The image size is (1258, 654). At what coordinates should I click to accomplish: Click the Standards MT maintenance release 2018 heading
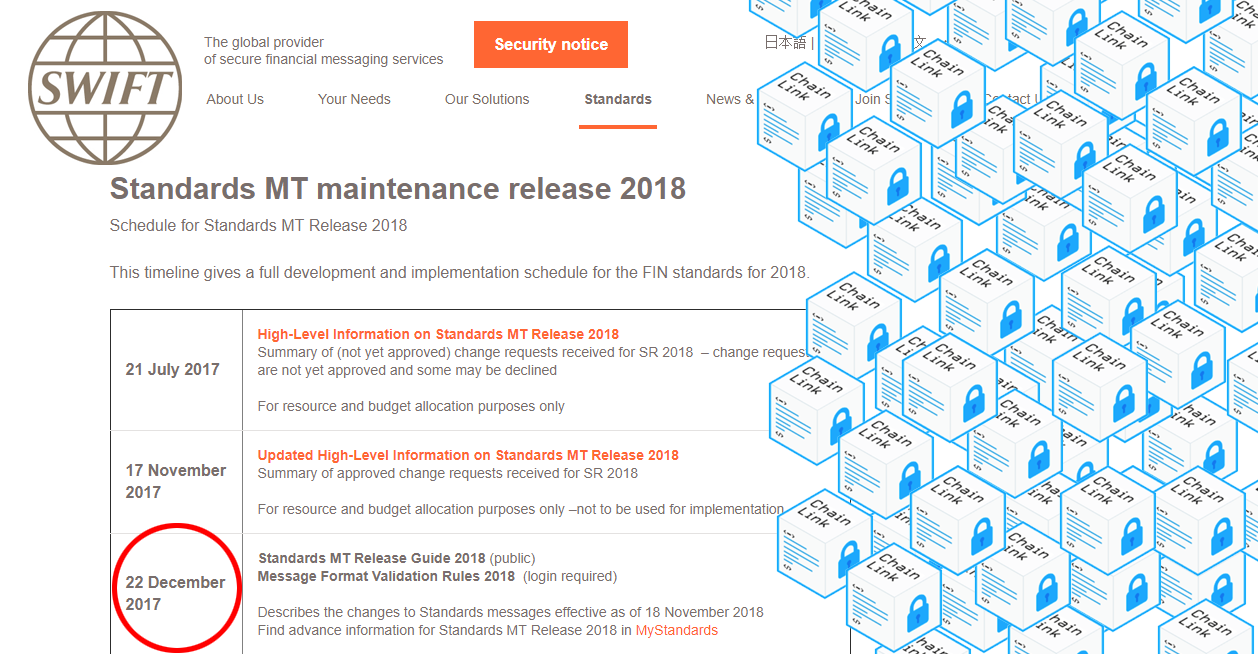398,189
